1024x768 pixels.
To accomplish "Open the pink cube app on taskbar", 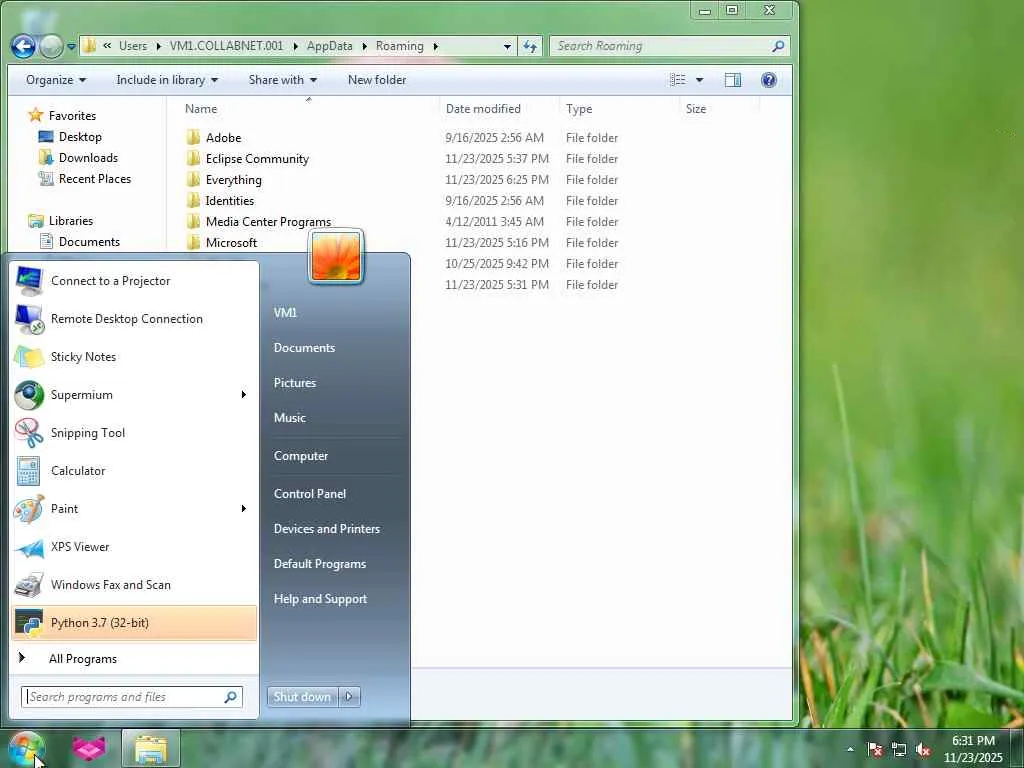I will coord(89,748).
